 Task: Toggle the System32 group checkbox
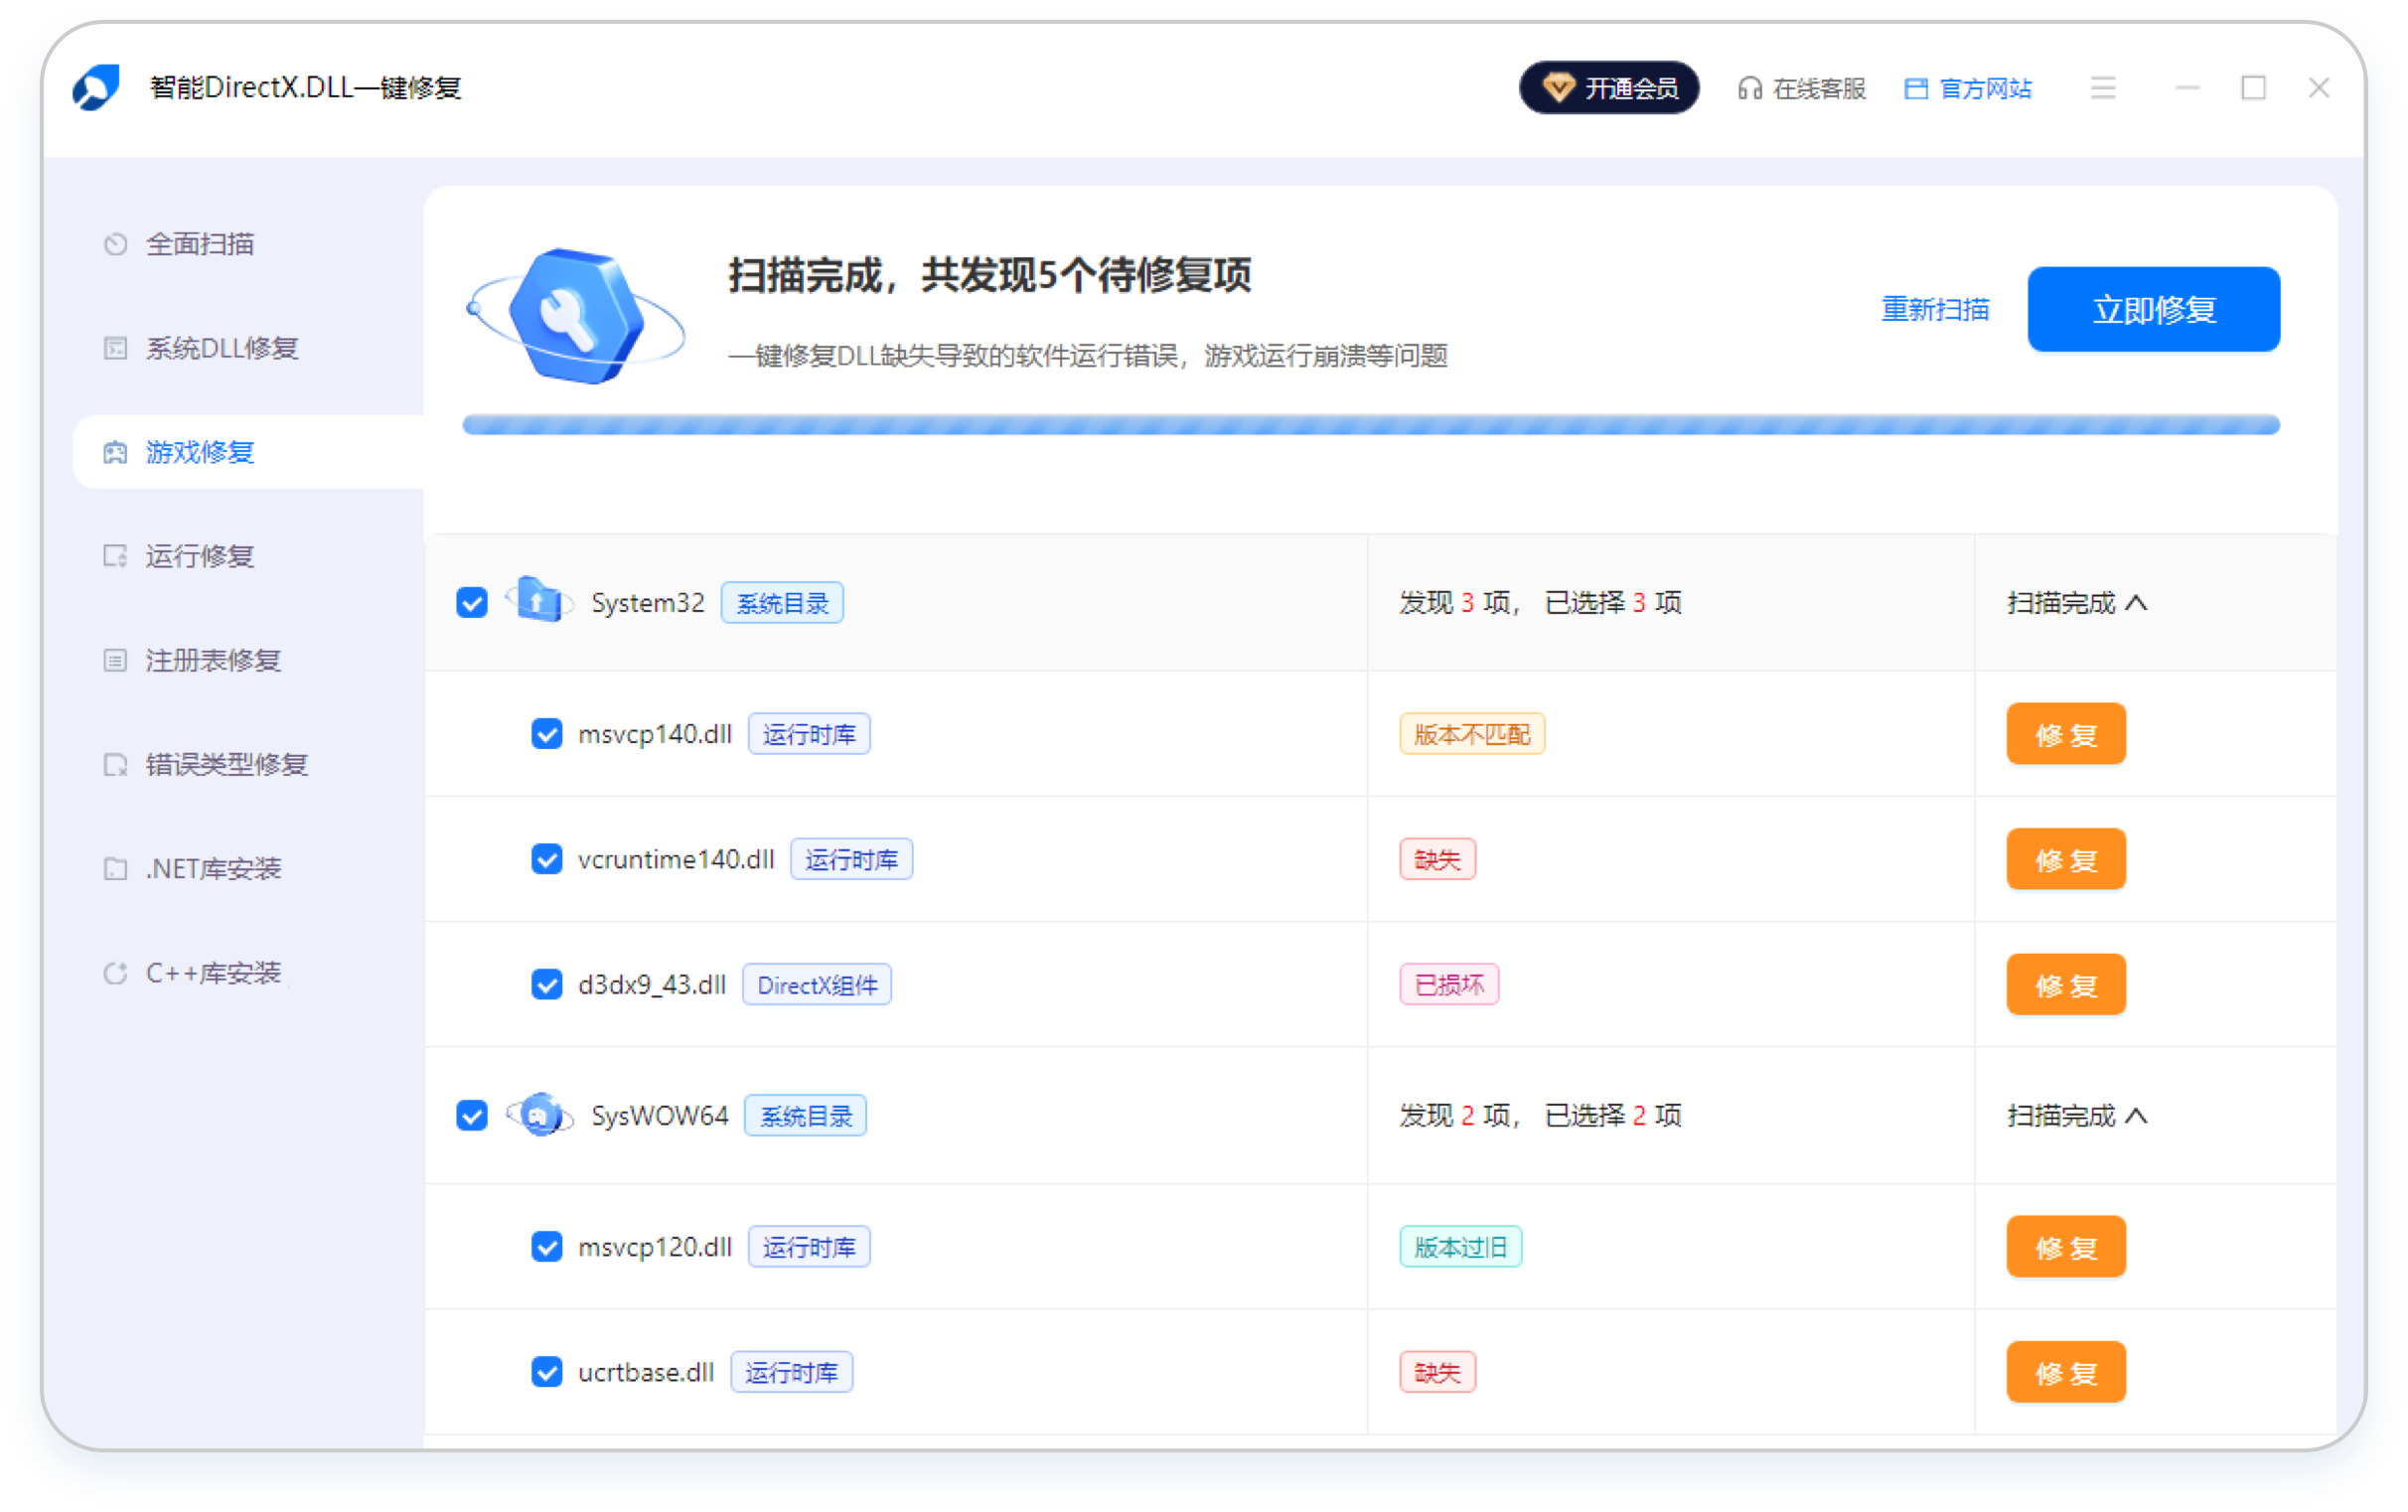[x=471, y=603]
